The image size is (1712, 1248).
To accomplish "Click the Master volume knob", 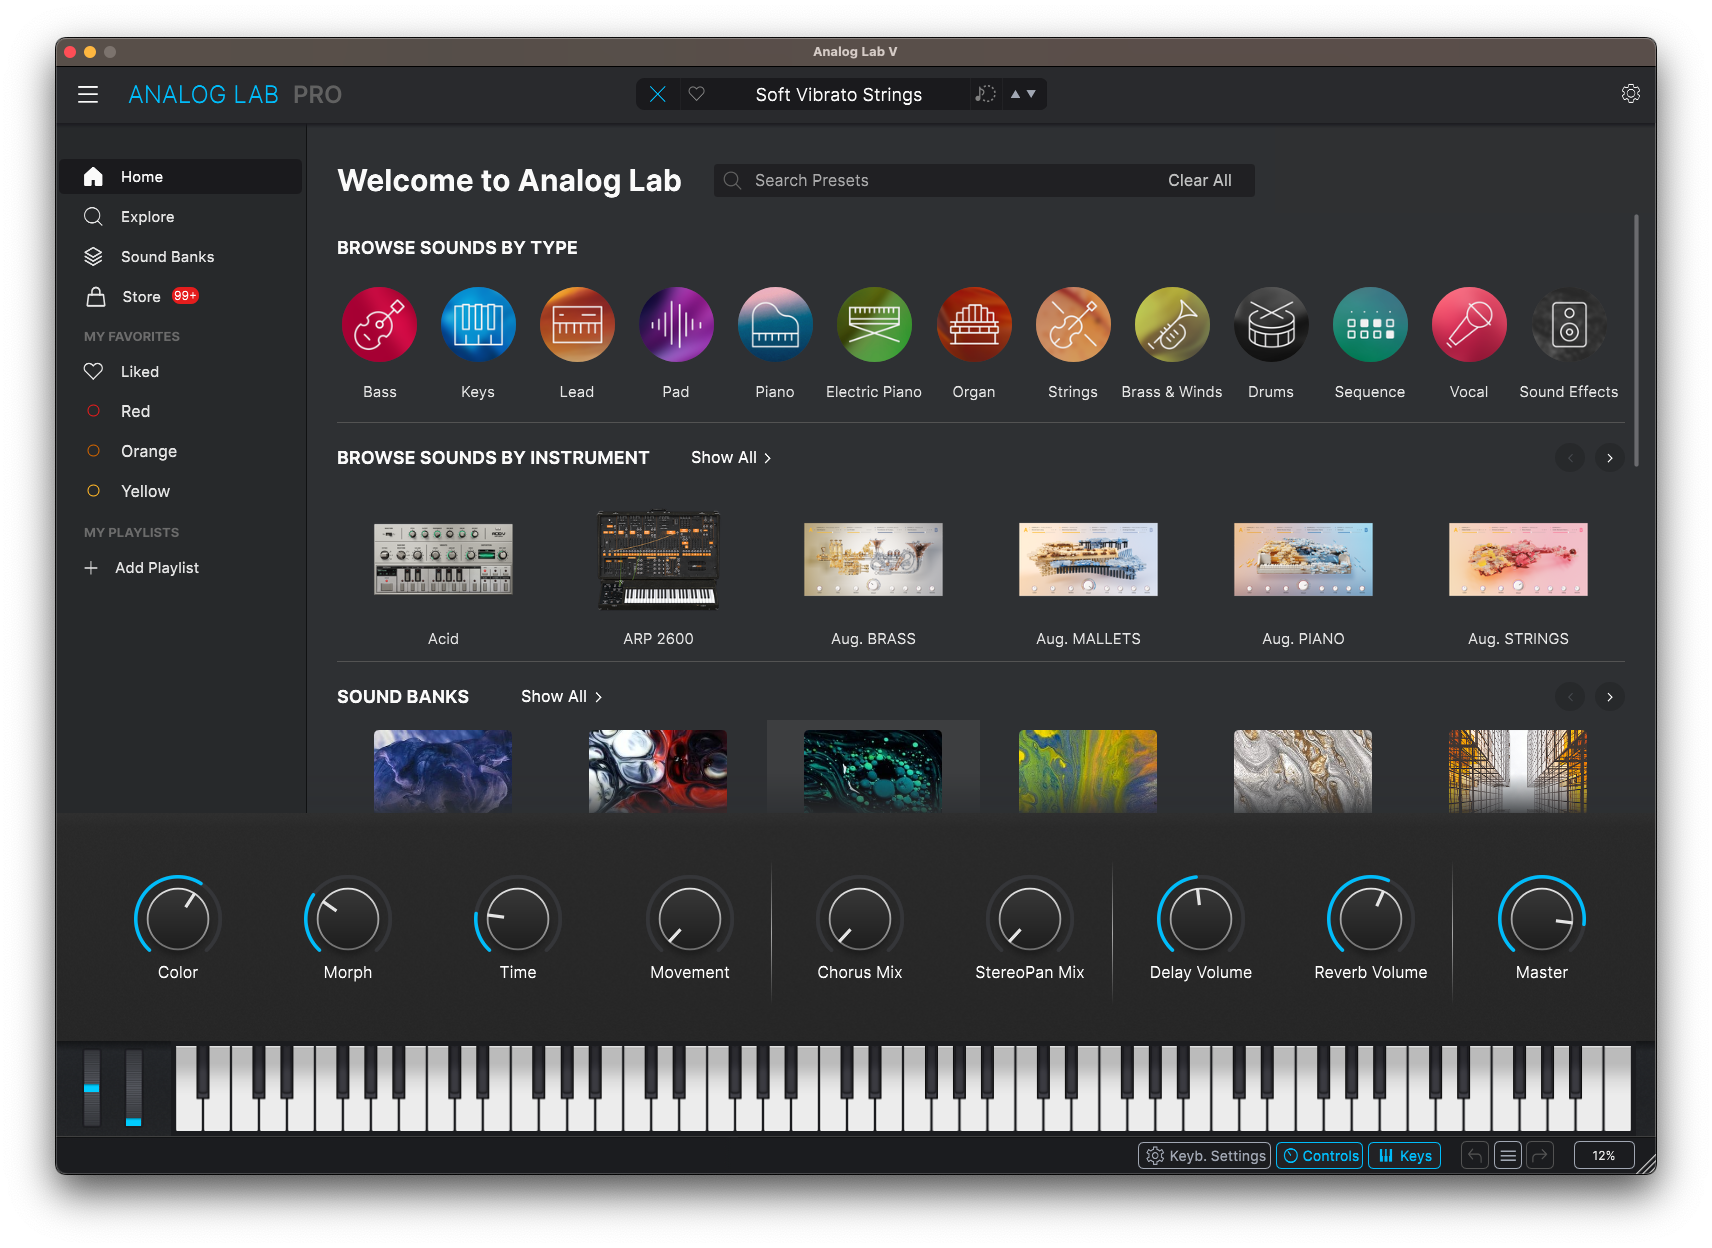I will pyautogui.click(x=1542, y=919).
